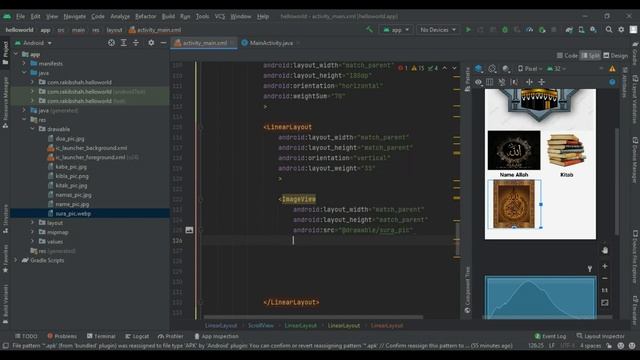The image size is (640, 360).
Task: Select the Name Allah image in preview
Action: tap(514, 151)
